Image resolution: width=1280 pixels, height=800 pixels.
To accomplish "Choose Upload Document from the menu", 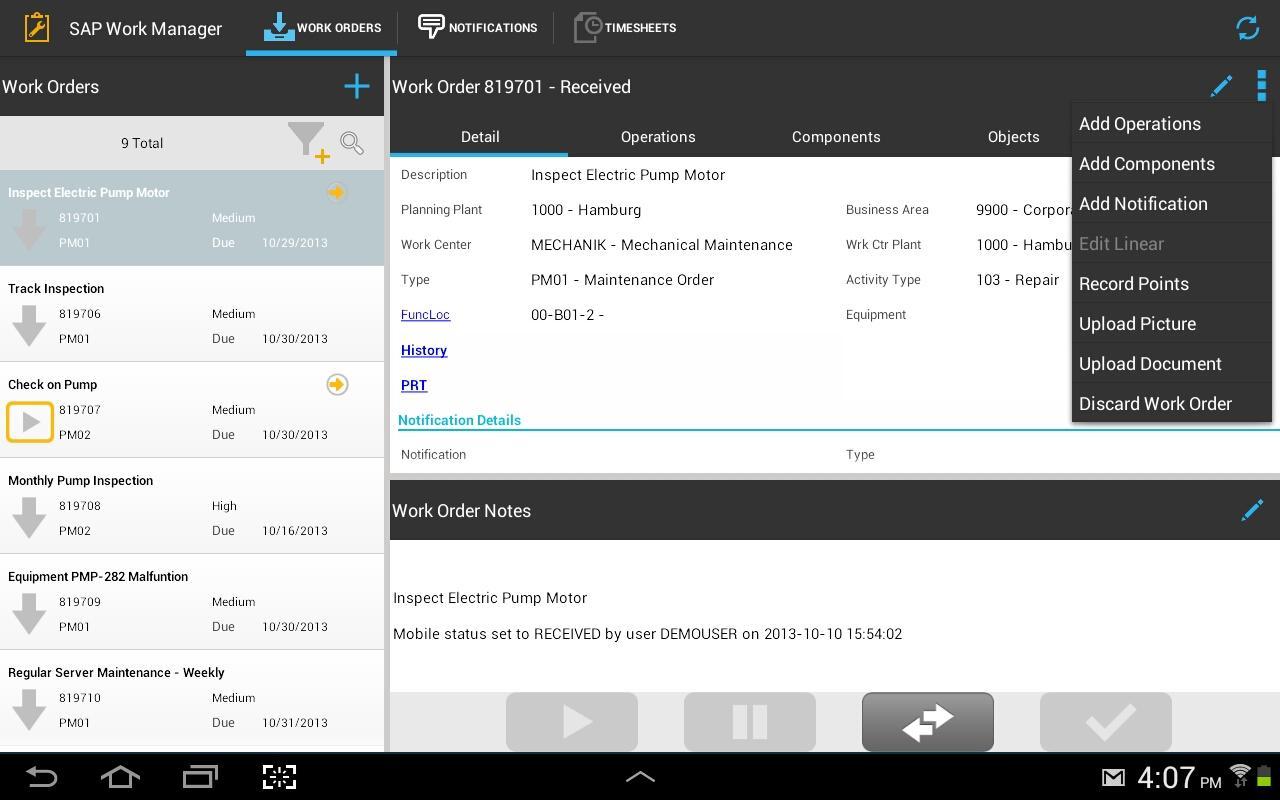I will tap(1171, 364).
